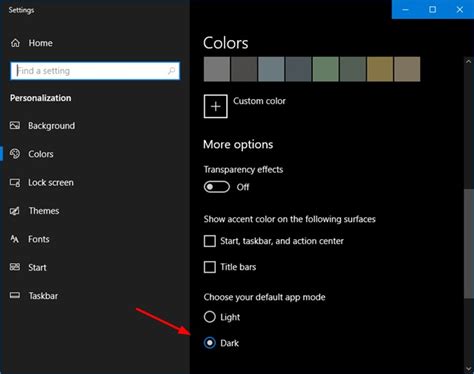Screen dimensions: 474x374
Task: Pick the last tan color swatch
Action: click(407, 69)
